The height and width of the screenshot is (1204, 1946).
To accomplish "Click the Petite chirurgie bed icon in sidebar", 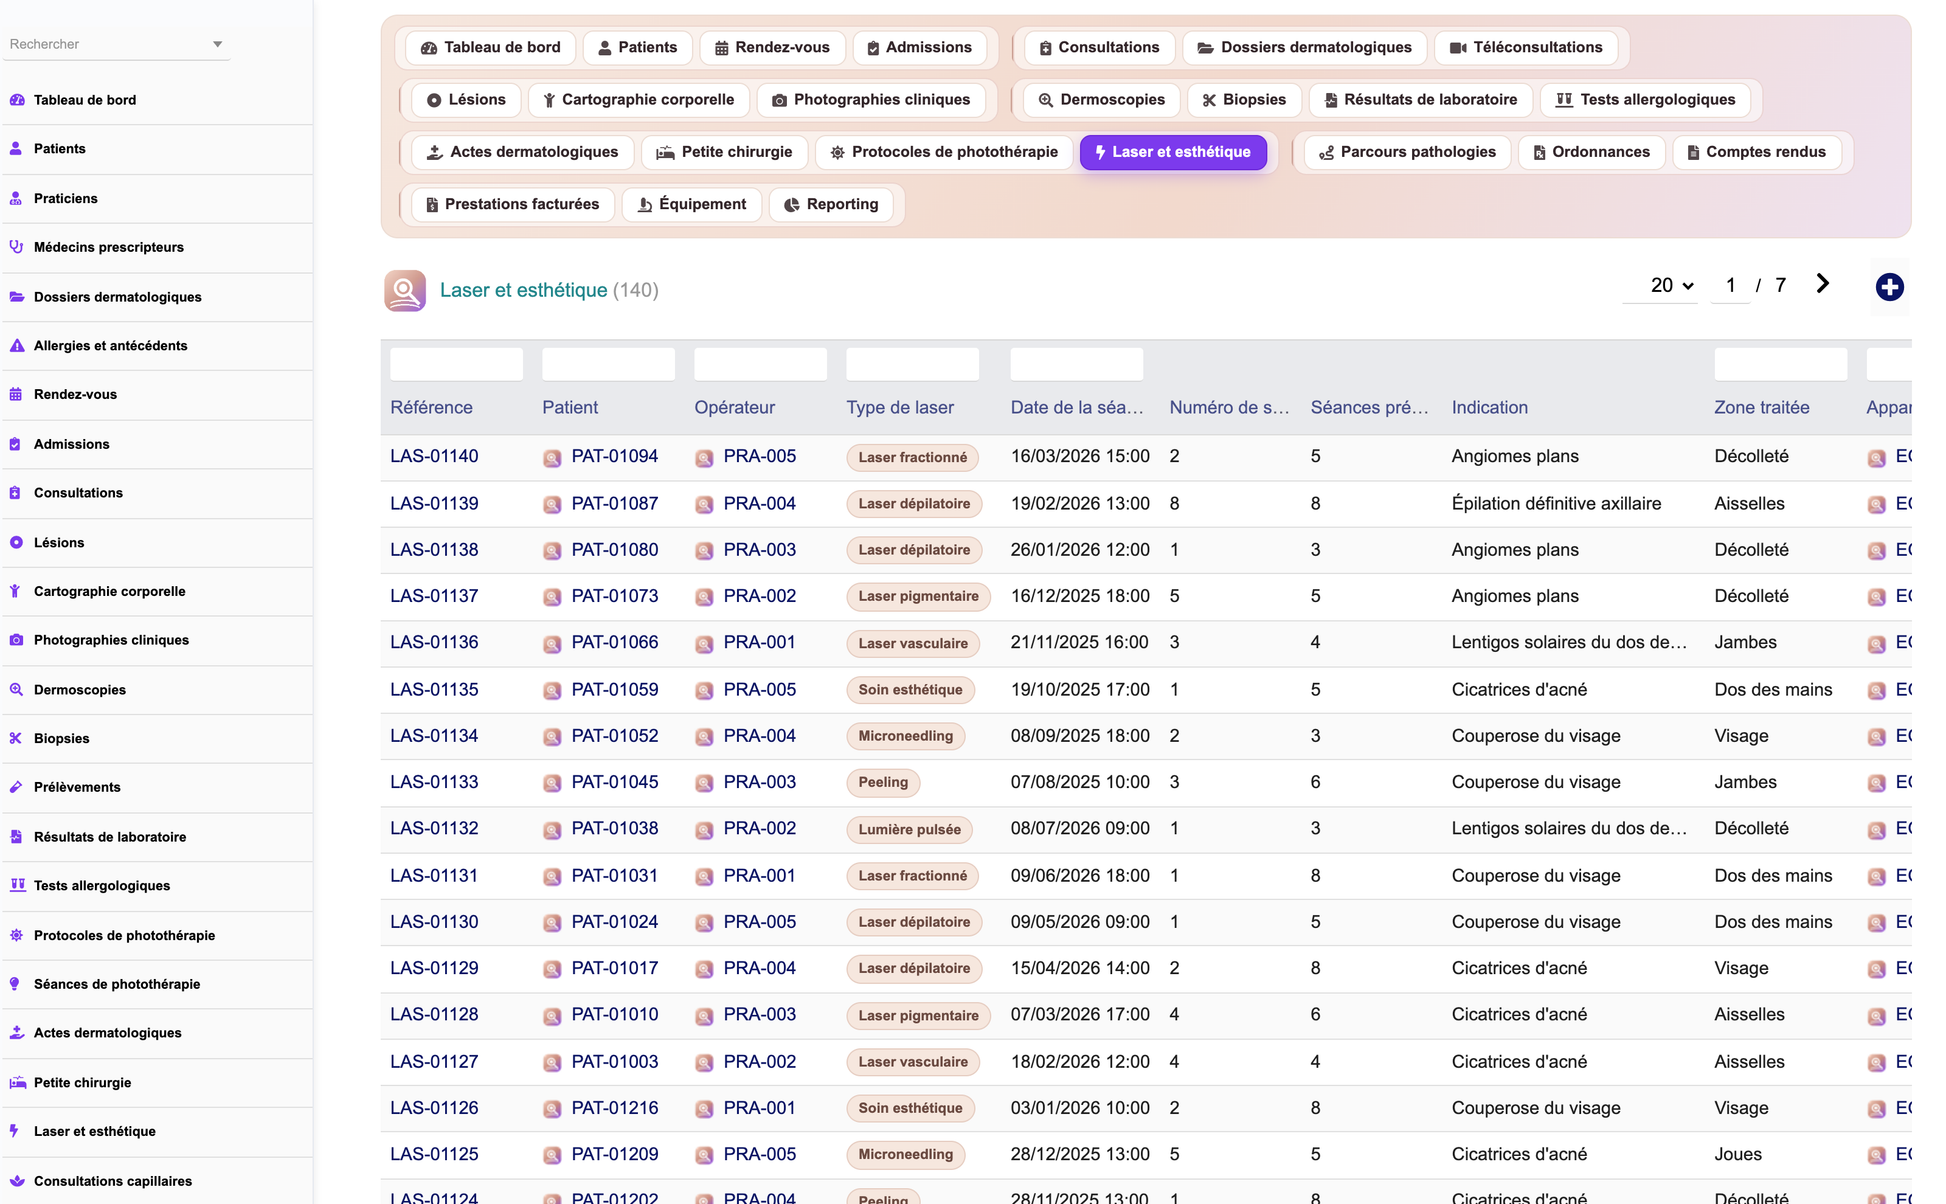I will pyautogui.click(x=17, y=1083).
